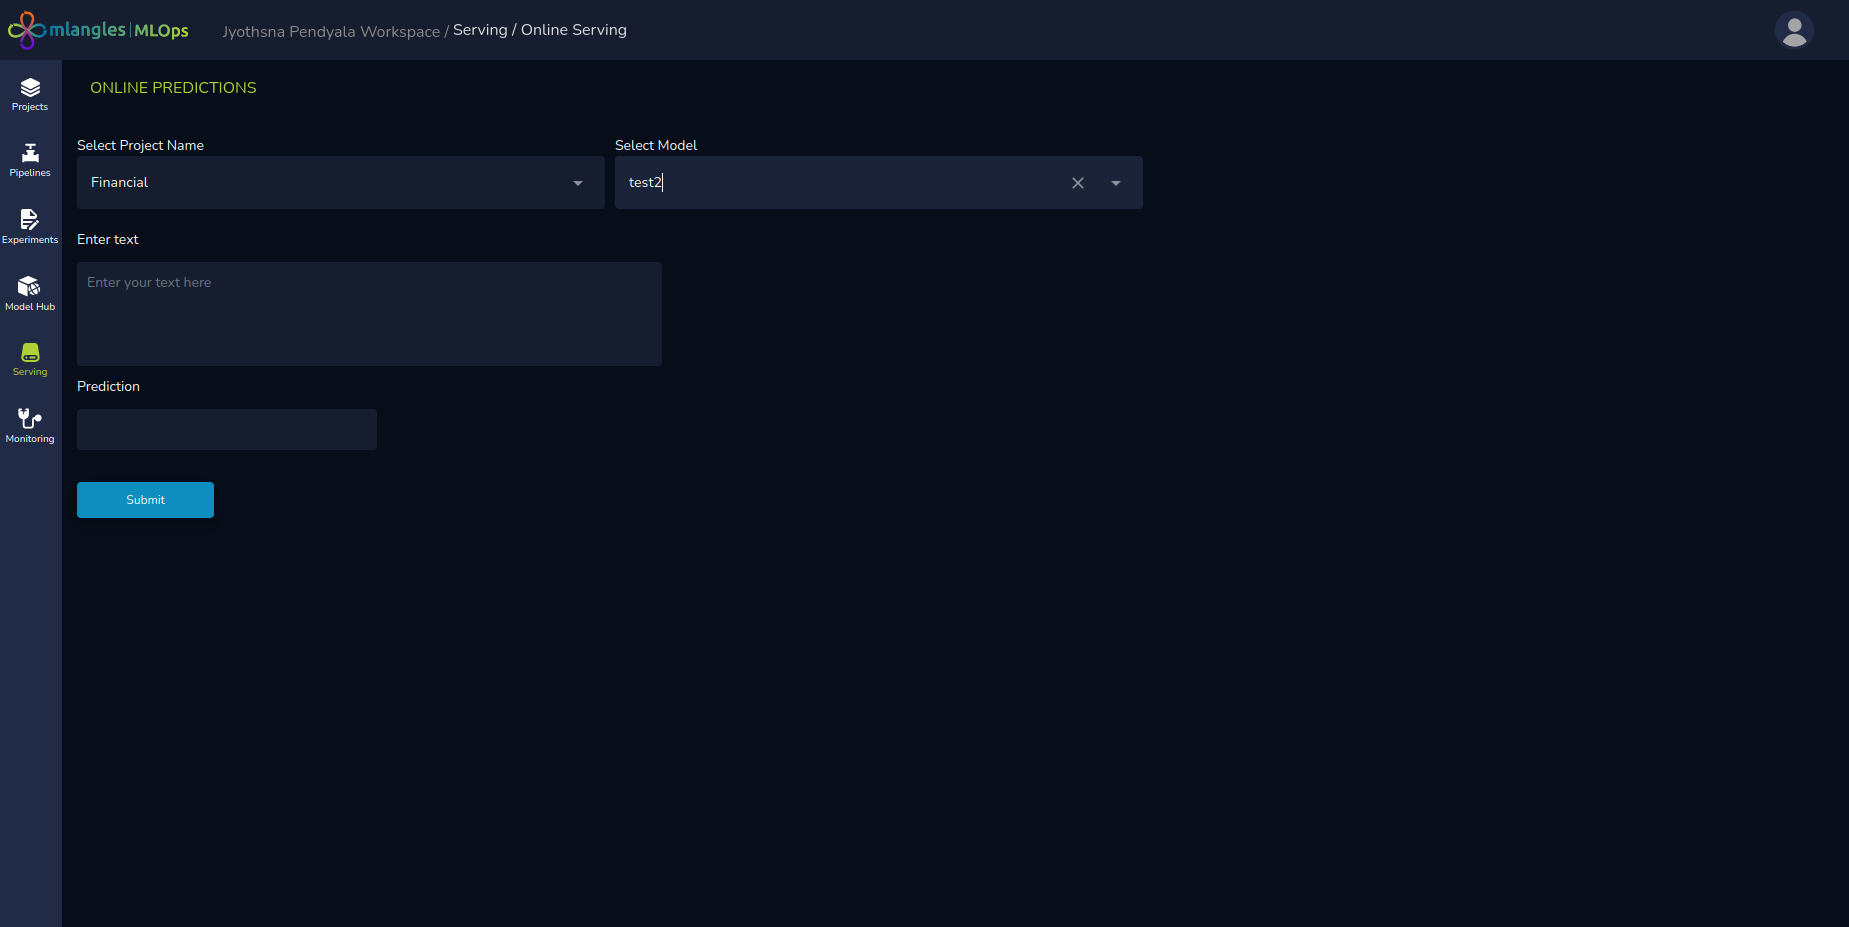Navigate to Model Hub
Viewport: 1849px width, 927px height.
(x=30, y=294)
